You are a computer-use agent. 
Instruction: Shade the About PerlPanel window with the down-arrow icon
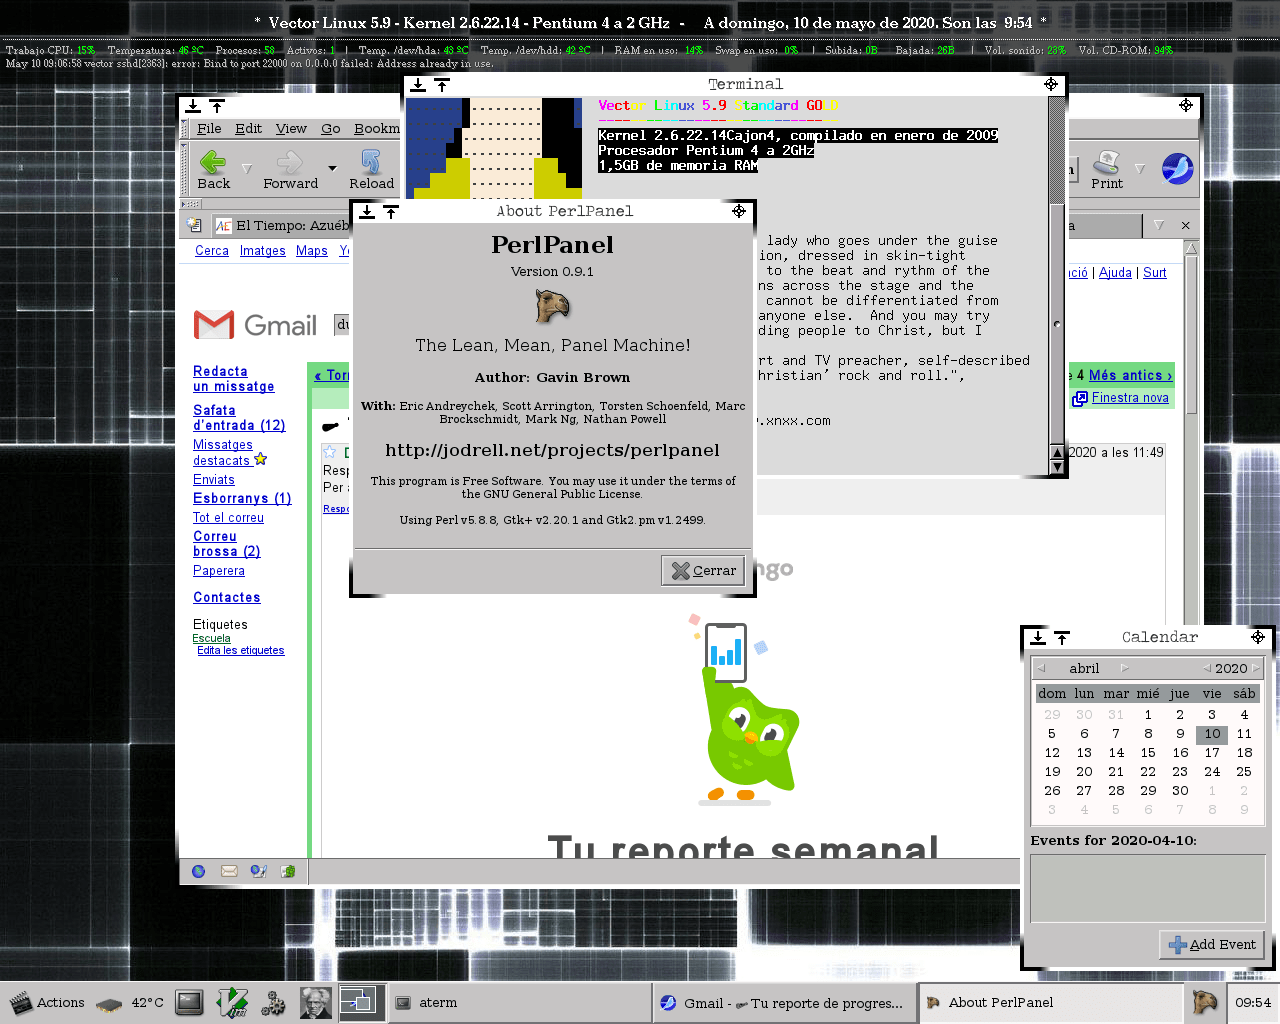pyautogui.click(x=367, y=211)
